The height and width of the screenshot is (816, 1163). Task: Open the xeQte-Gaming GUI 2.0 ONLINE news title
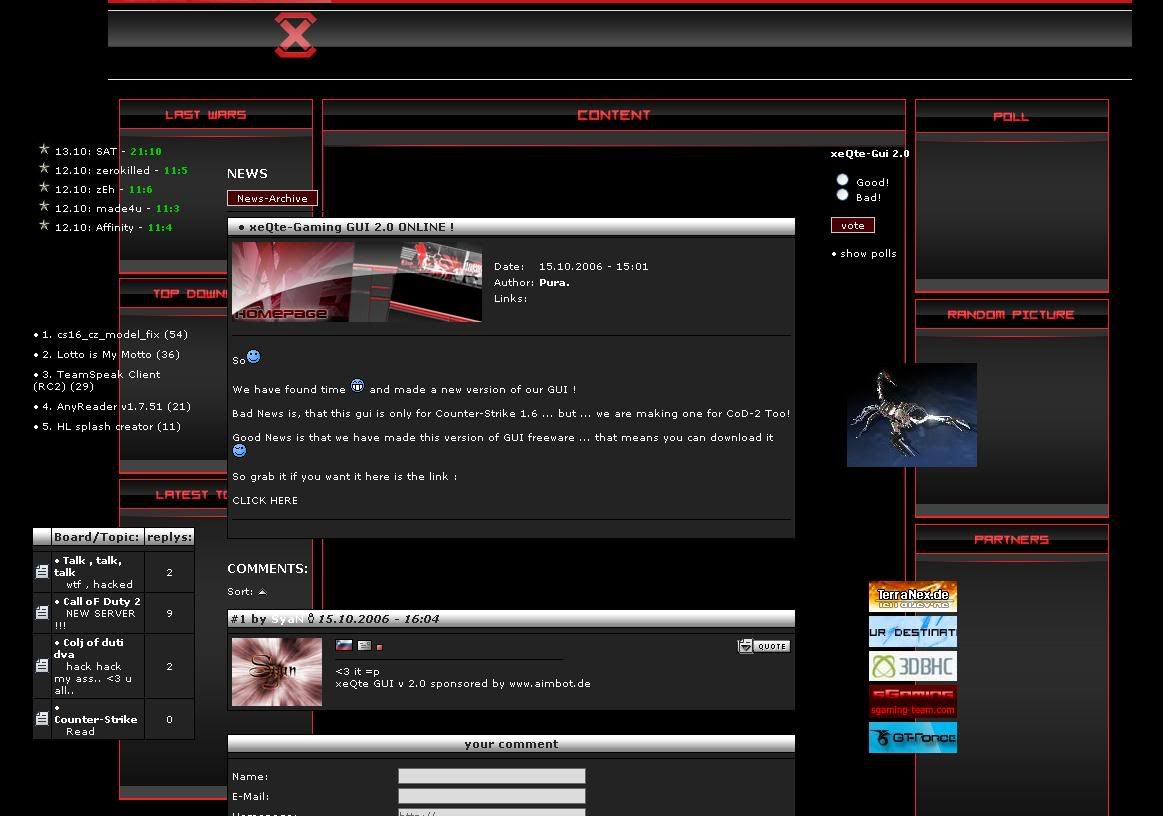point(352,227)
